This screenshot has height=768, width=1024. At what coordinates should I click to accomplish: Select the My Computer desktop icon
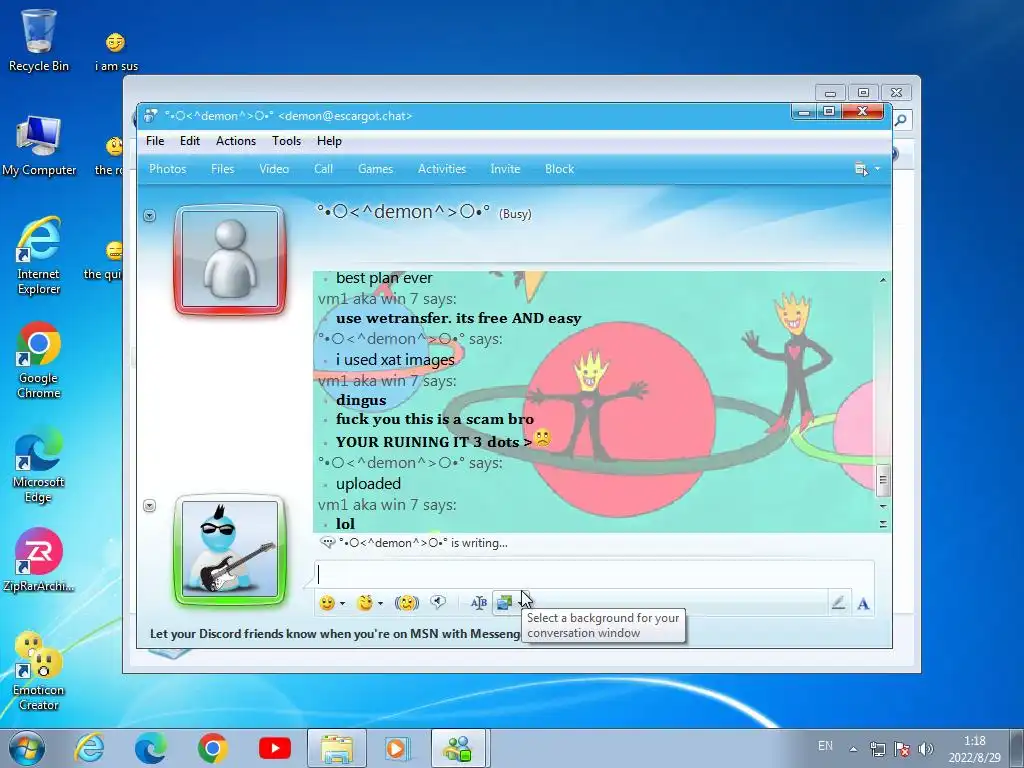pos(39,146)
